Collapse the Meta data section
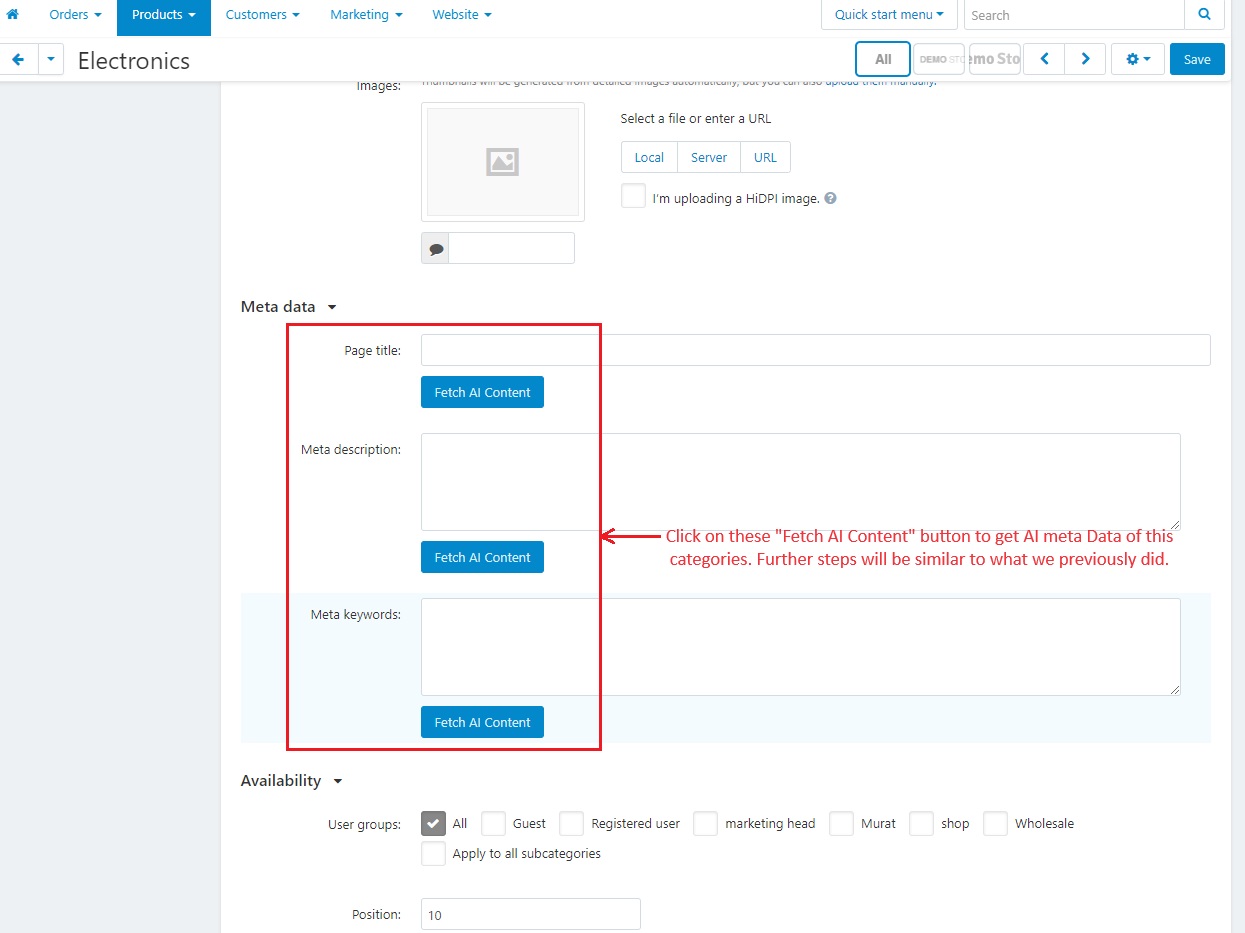Viewport: 1245px width, 933px height. point(289,307)
